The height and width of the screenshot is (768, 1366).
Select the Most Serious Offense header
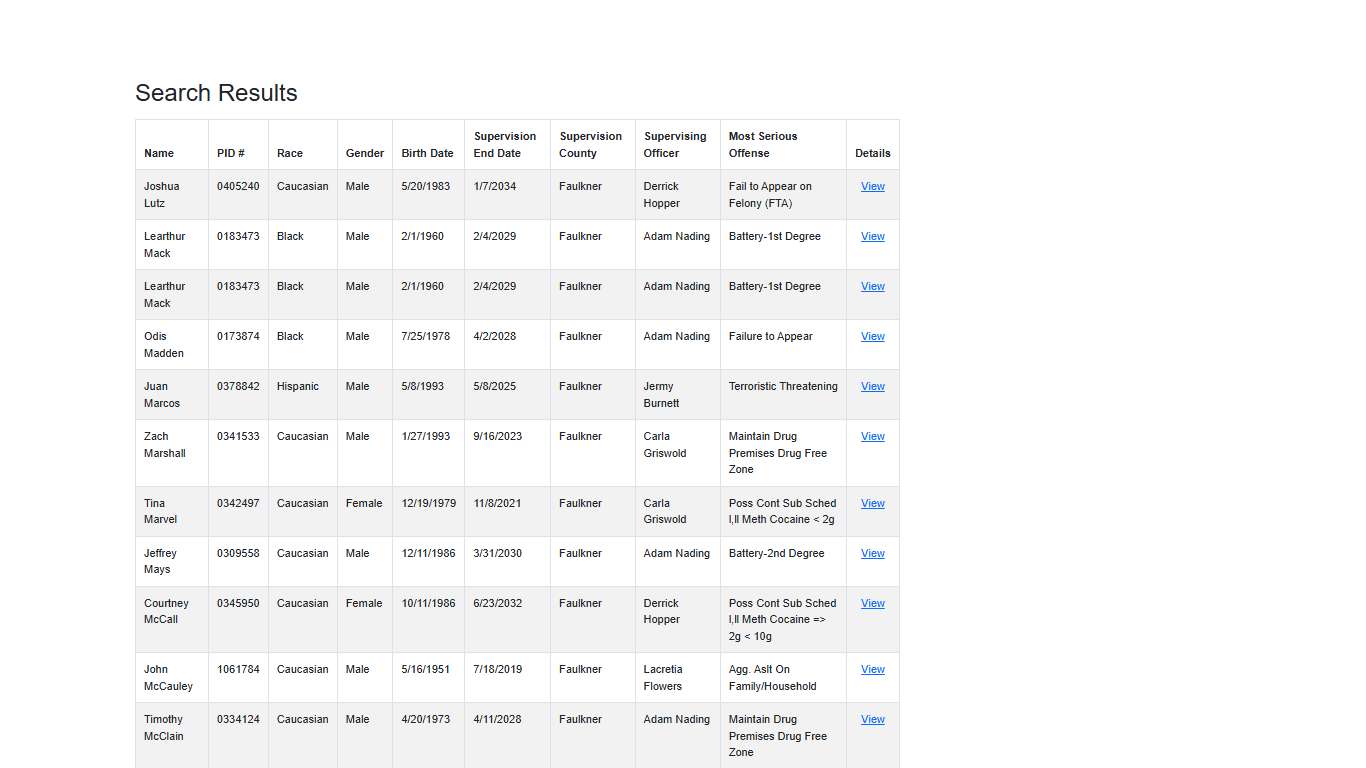point(763,145)
